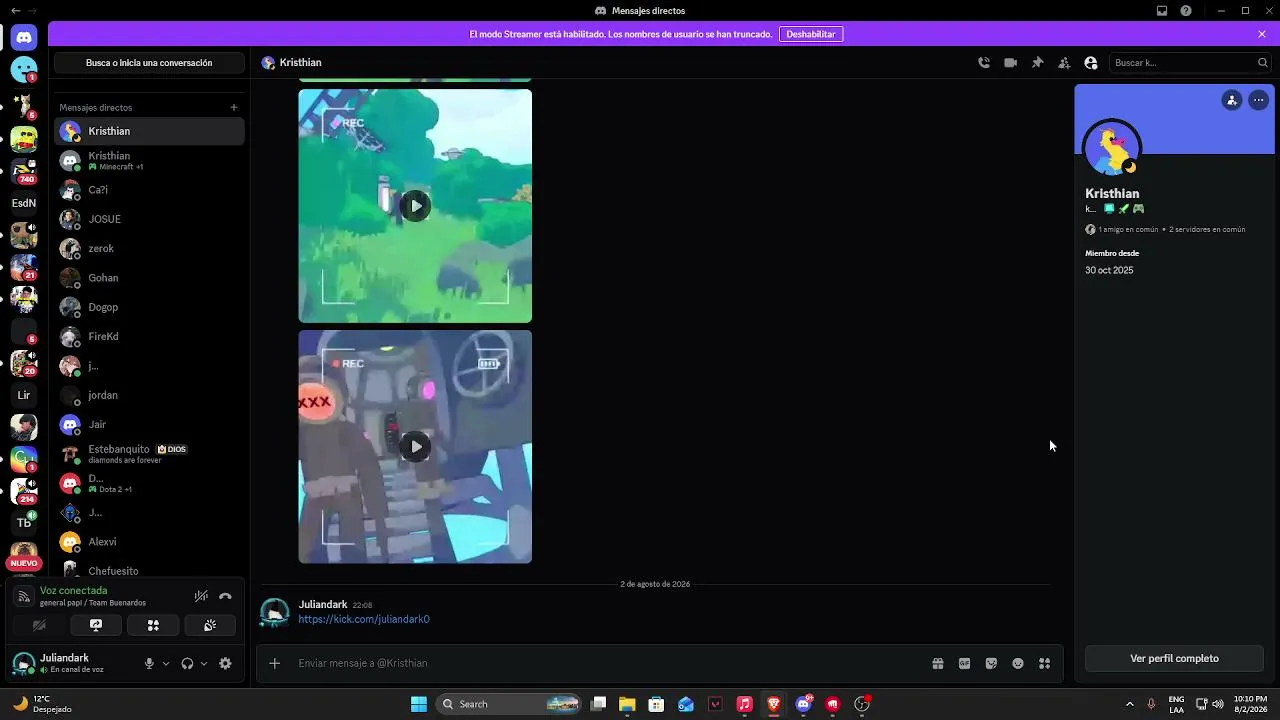Select FireKd in the DM list
1280x720 pixels.
click(149, 336)
